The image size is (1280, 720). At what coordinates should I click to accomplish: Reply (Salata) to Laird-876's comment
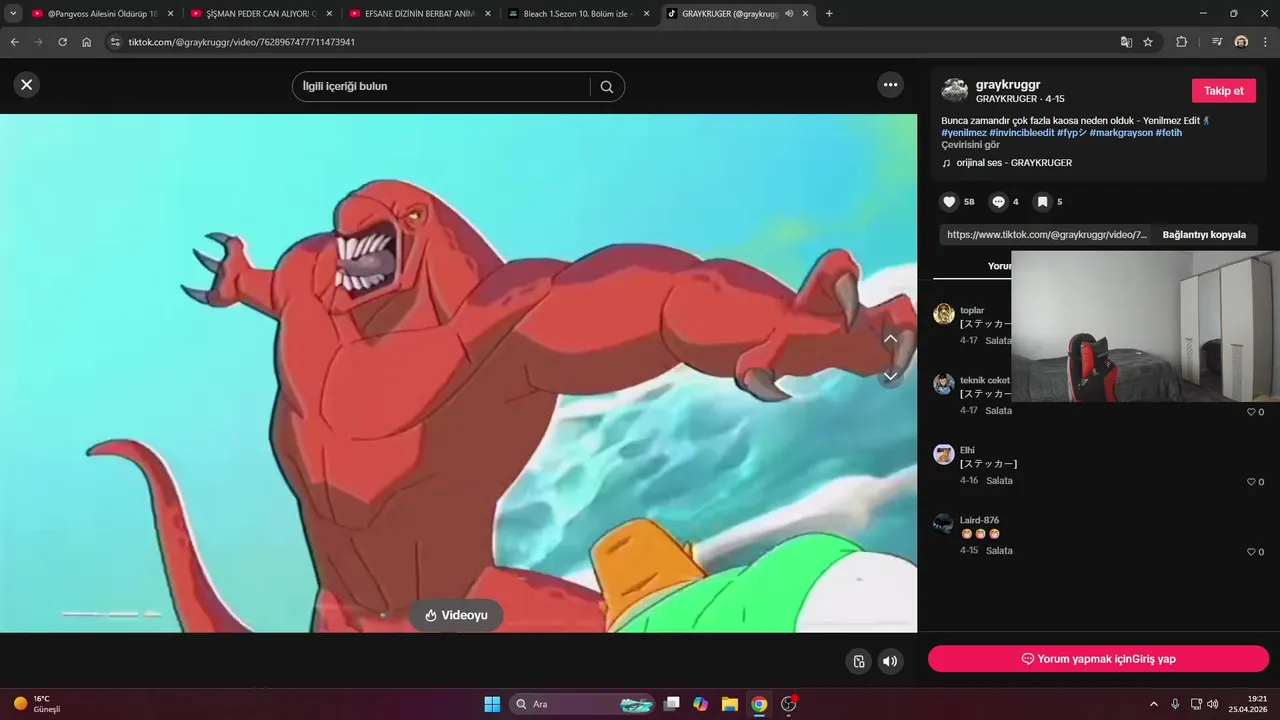[x=999, y=551]
